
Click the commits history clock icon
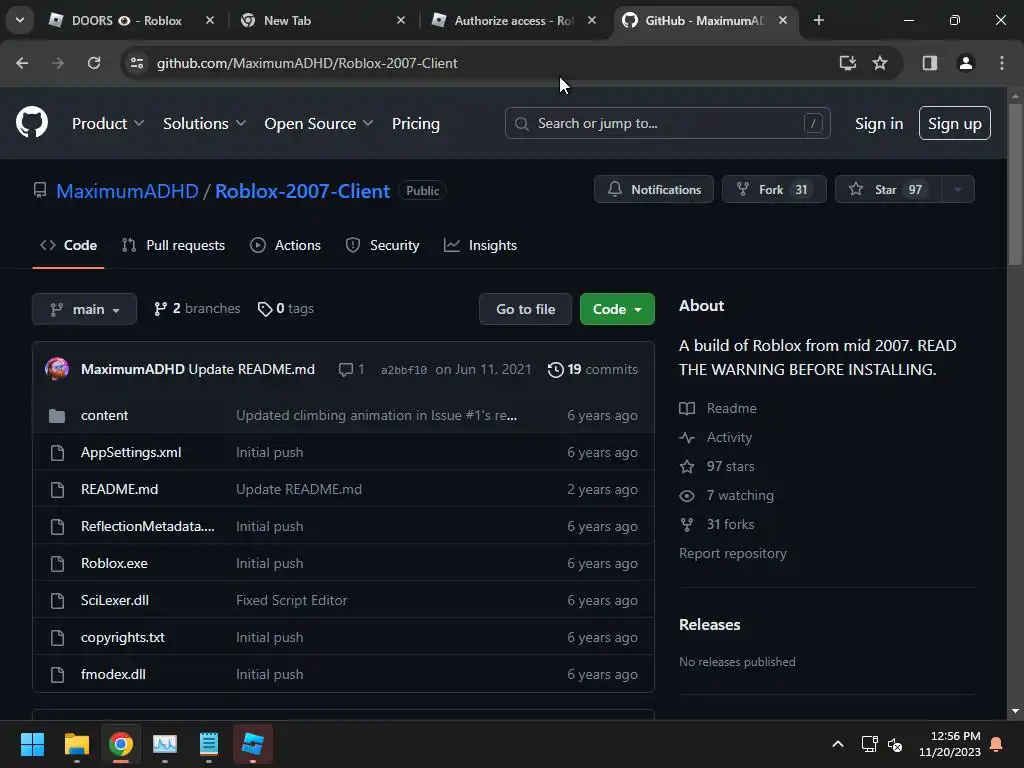tap(556, 370)
